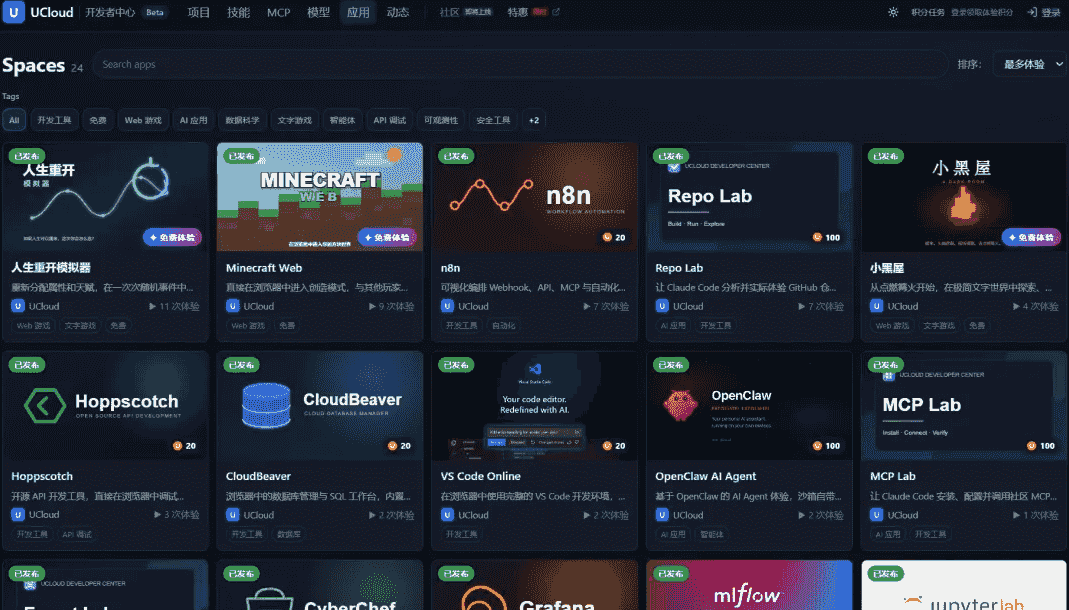Viewport: 1069px width, 610px height.
Task: Open the MCP nav tab
Action: point(278,12)
